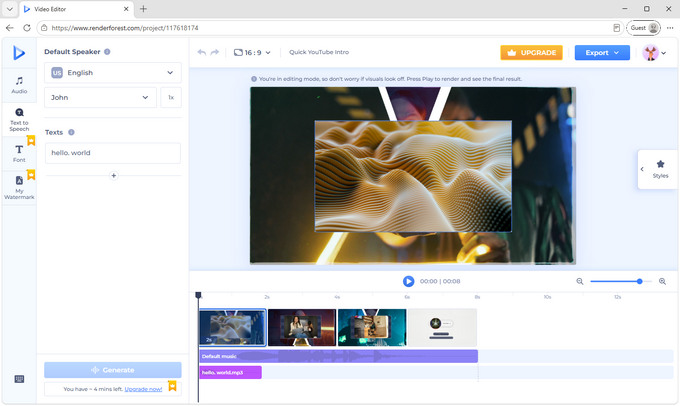Screen dimensions: 680x406
Task: Select the third scene thumbnail
Action: (x=372, y=327)
